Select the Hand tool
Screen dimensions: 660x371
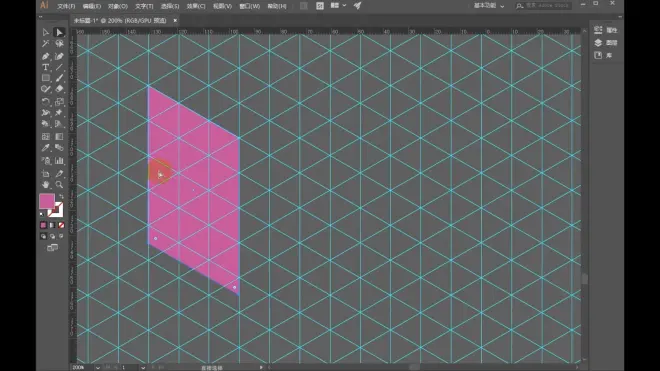(x=45, y=184)
